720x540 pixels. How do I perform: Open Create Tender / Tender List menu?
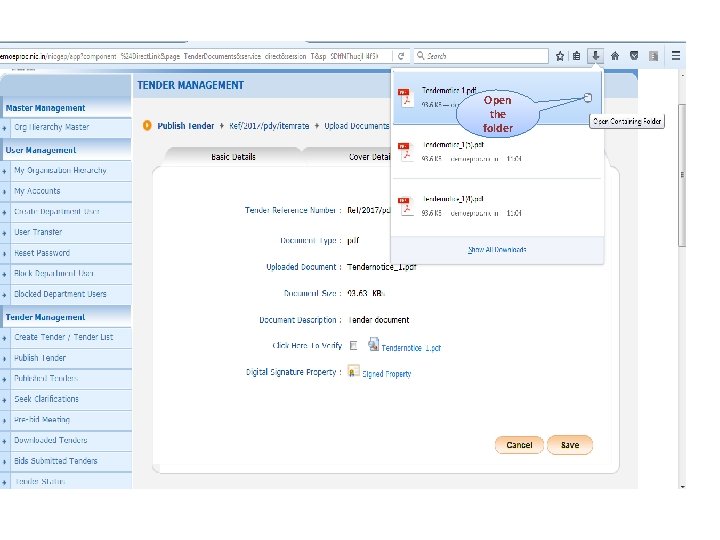(x=66, y=337)
